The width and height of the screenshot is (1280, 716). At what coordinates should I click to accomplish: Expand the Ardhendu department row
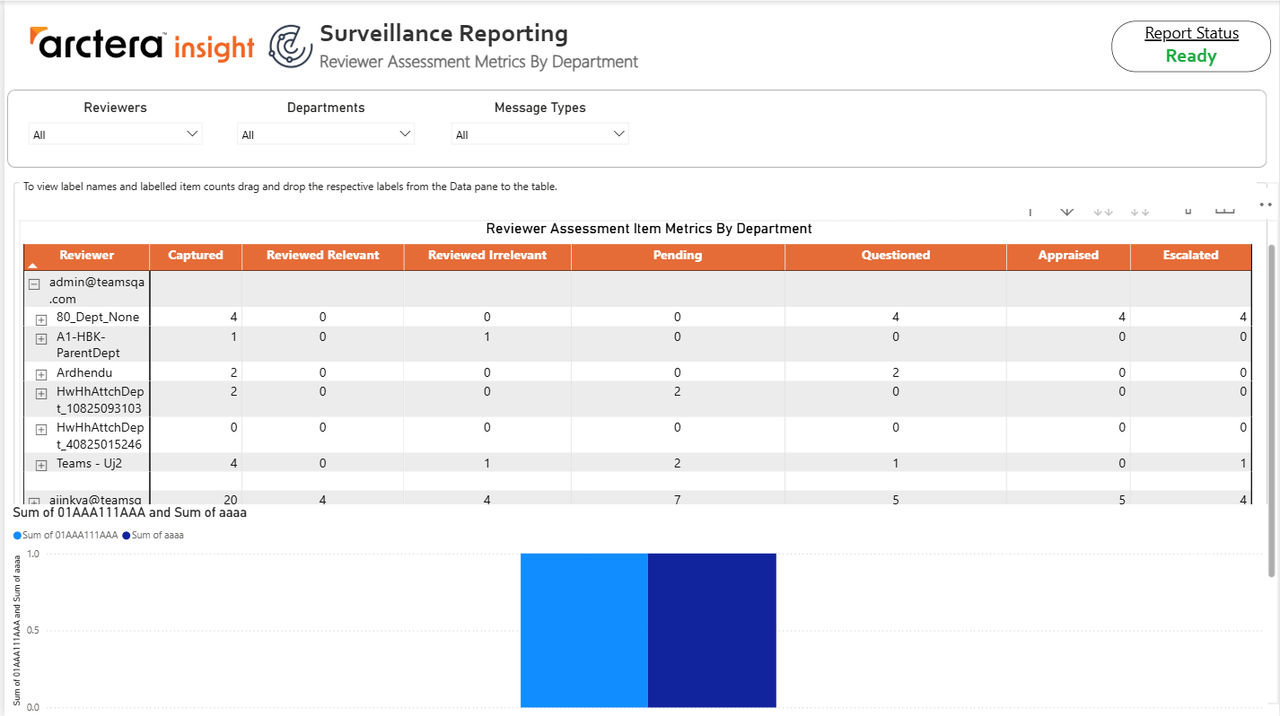pyautogui.click(x=41, y=375)
